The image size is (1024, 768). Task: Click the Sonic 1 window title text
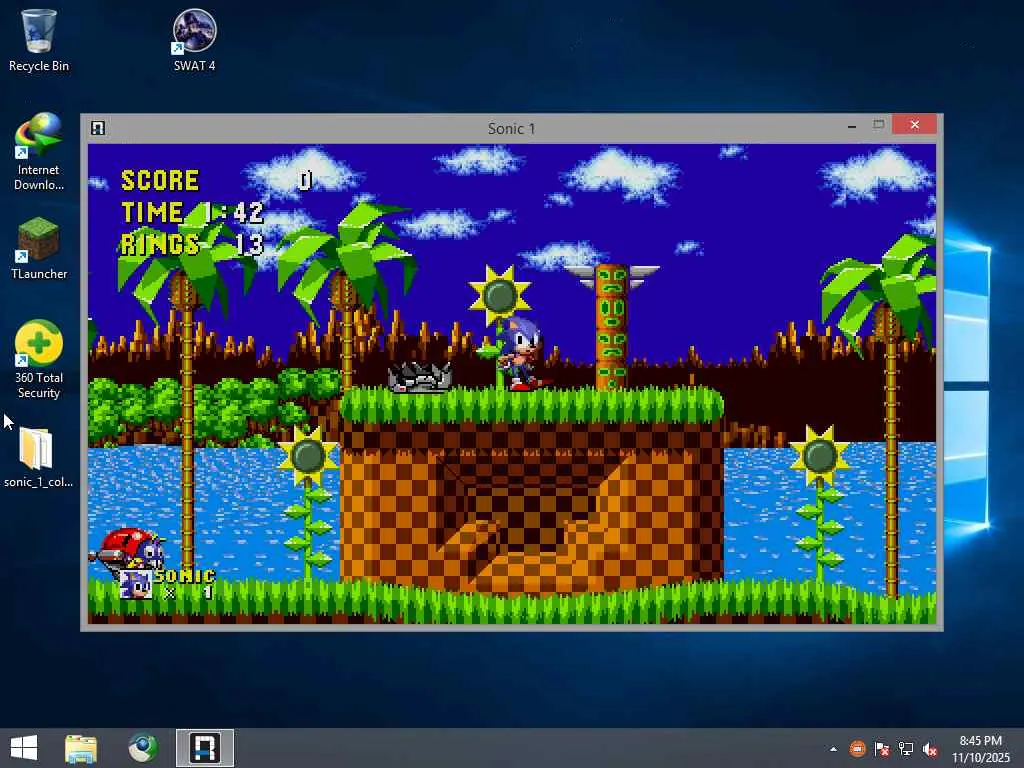click(511, 129)
